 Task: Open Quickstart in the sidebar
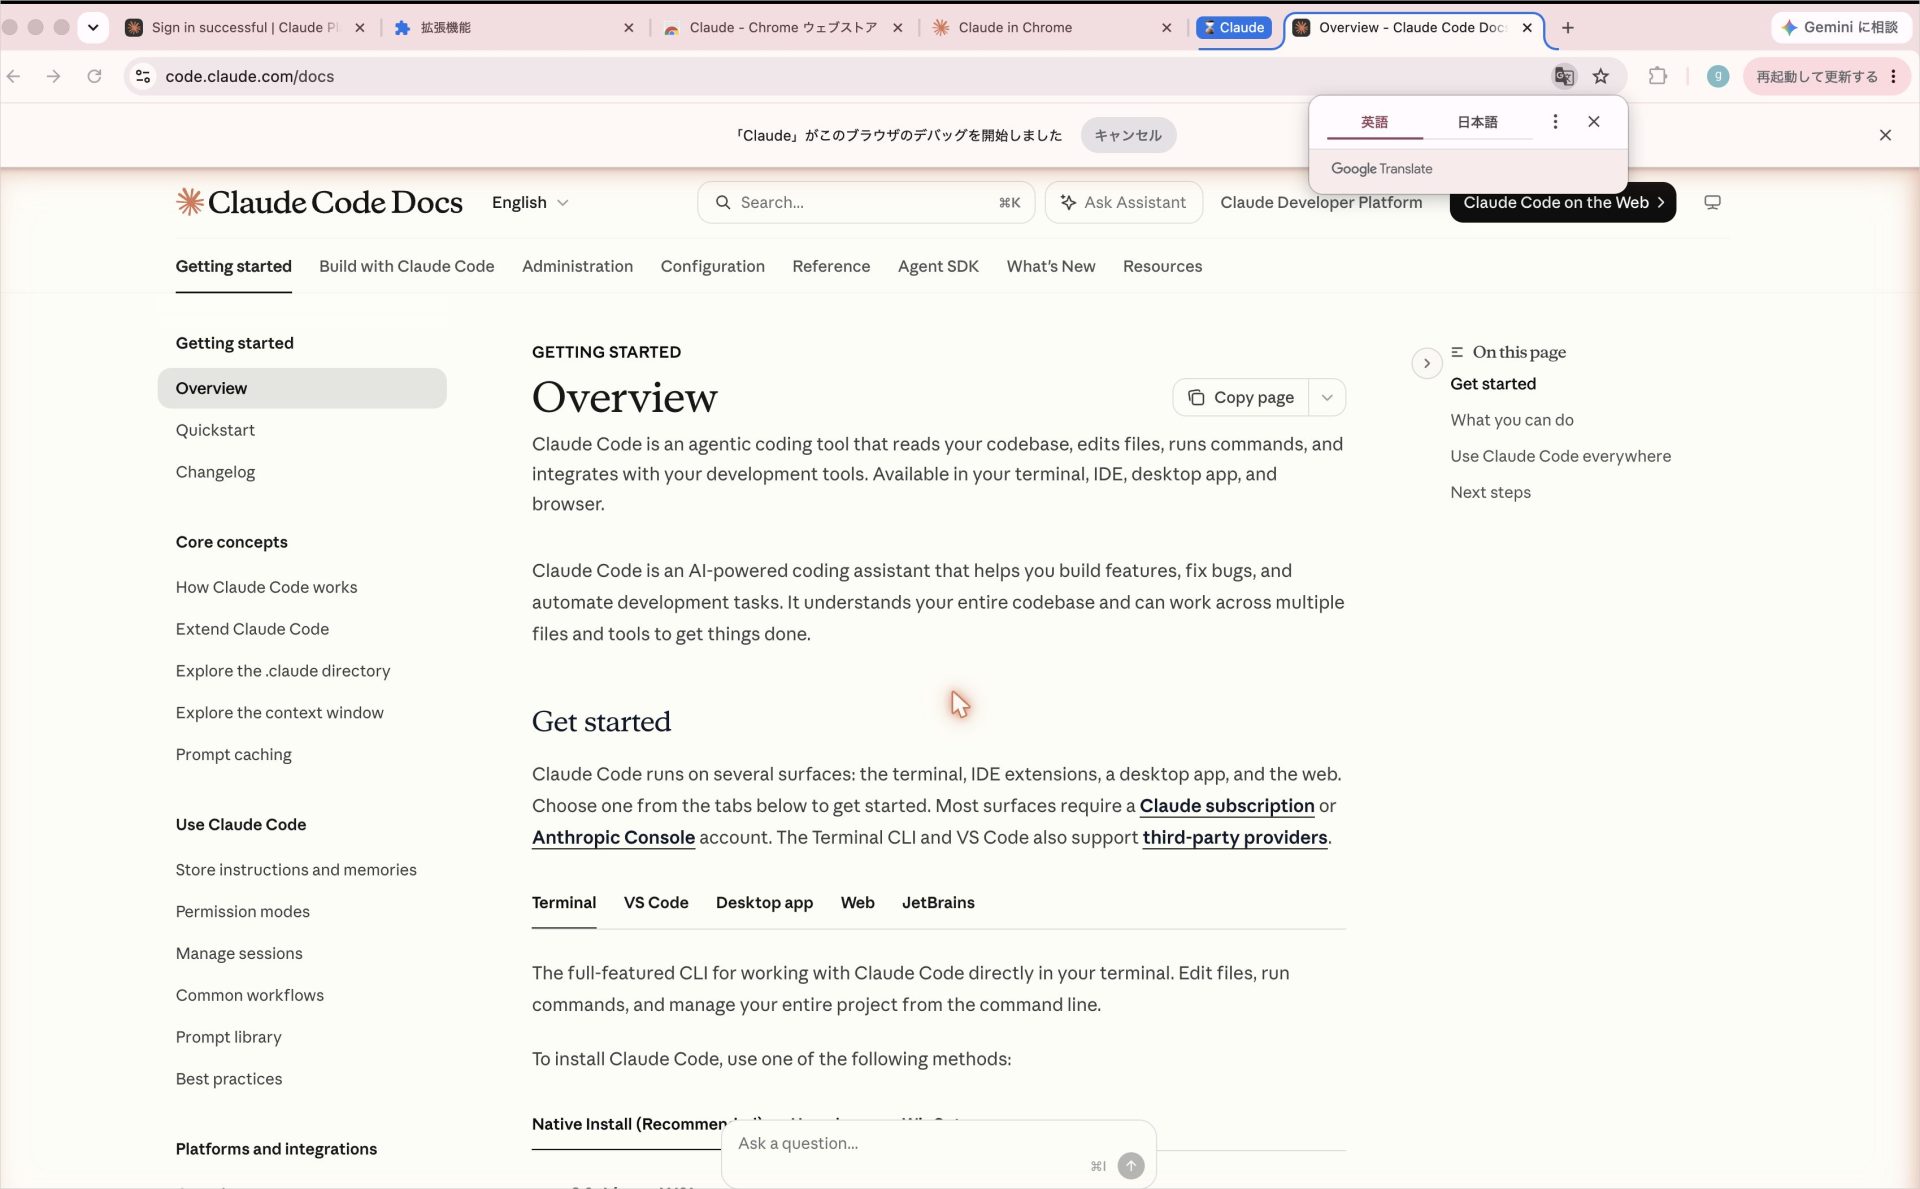[215, 430]
